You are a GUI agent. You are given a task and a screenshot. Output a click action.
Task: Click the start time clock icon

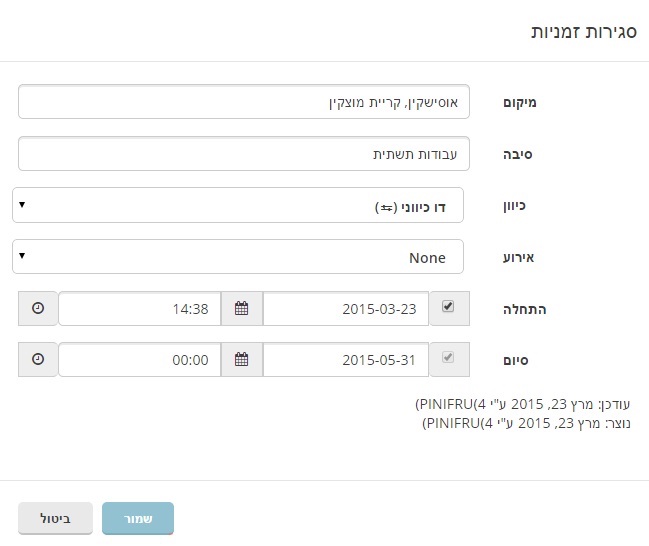38,309
